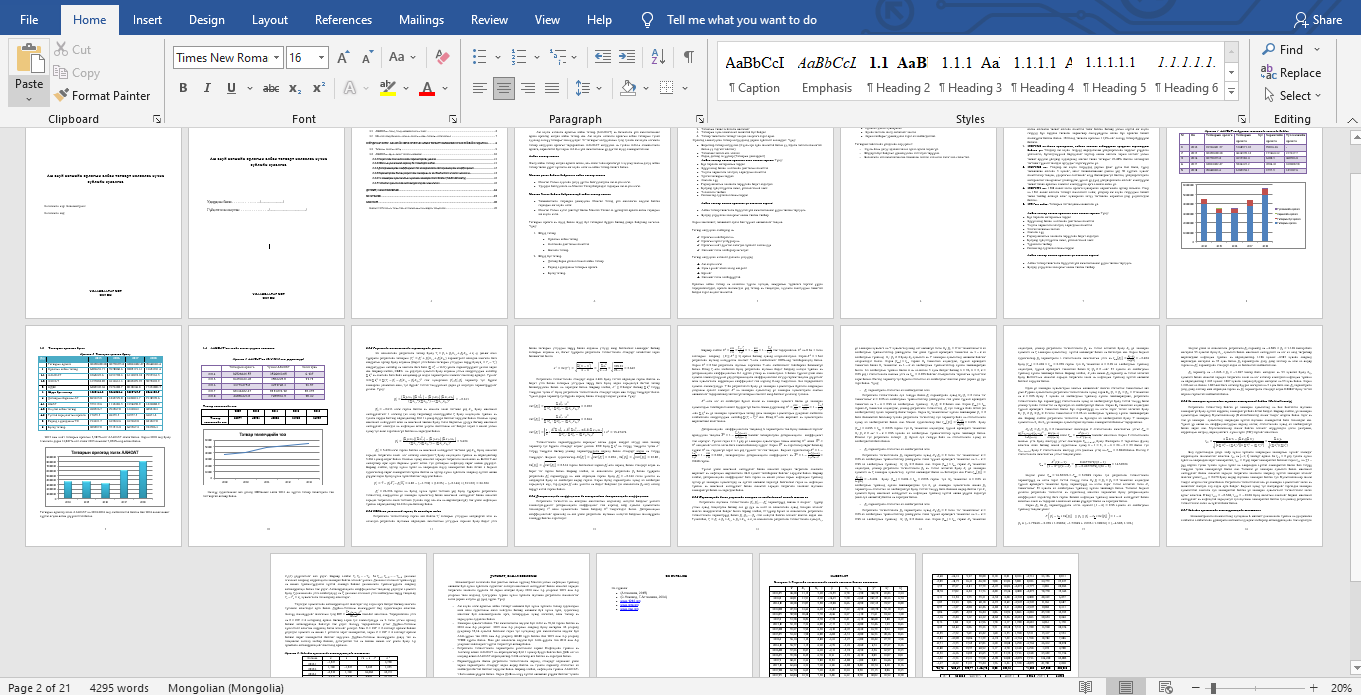Screen dimensions: 1361x695
Task: Open the Tell me lightbulb search
Action: [648, 19]
